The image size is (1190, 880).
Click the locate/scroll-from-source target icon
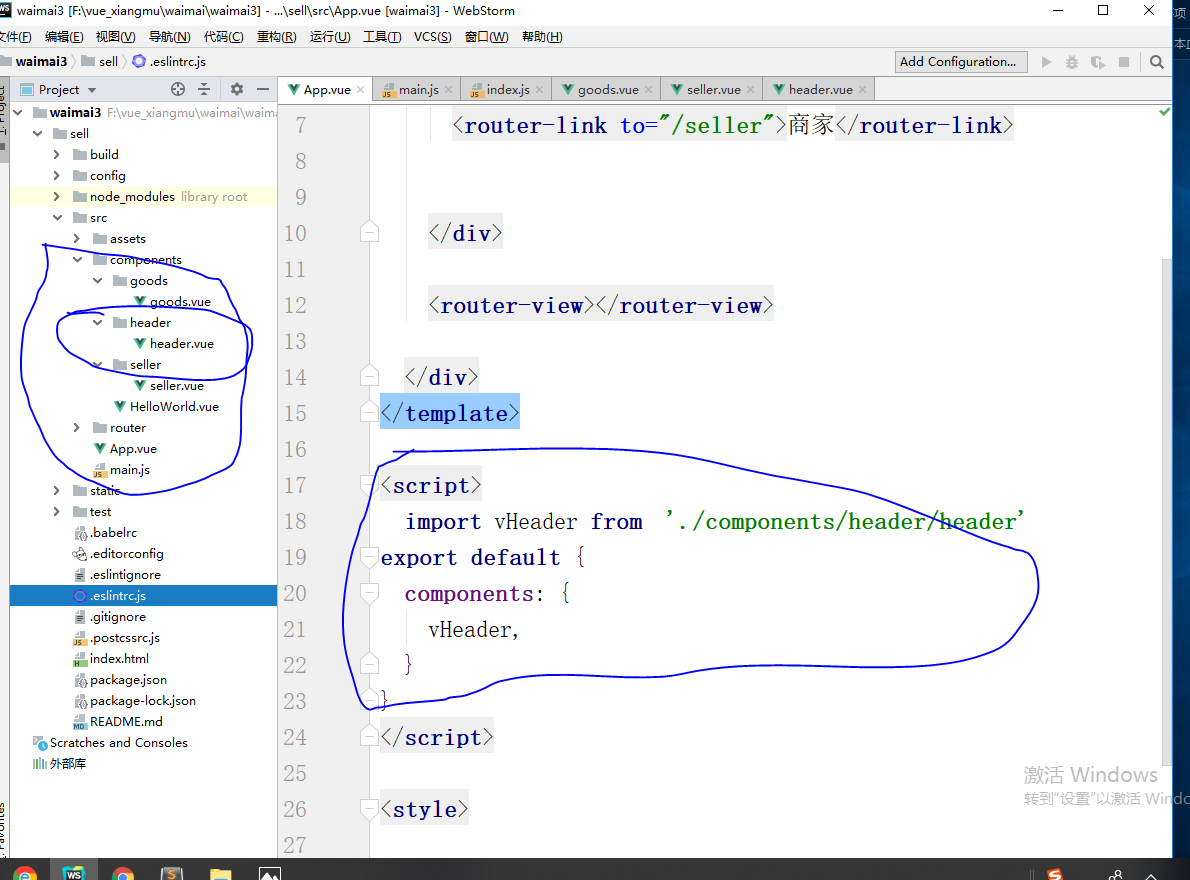point(178,89)
